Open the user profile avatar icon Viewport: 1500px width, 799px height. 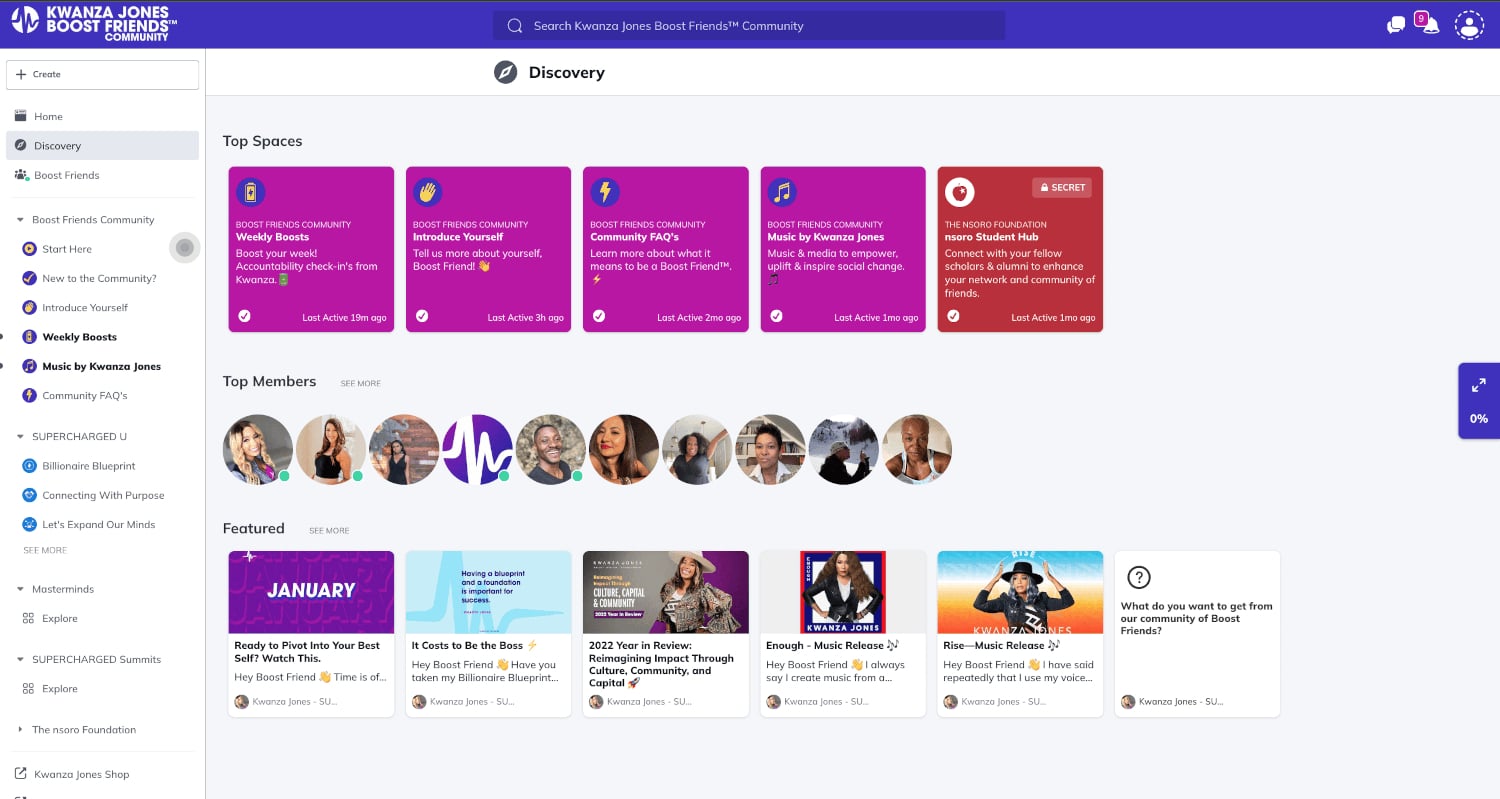point(1469,26)
